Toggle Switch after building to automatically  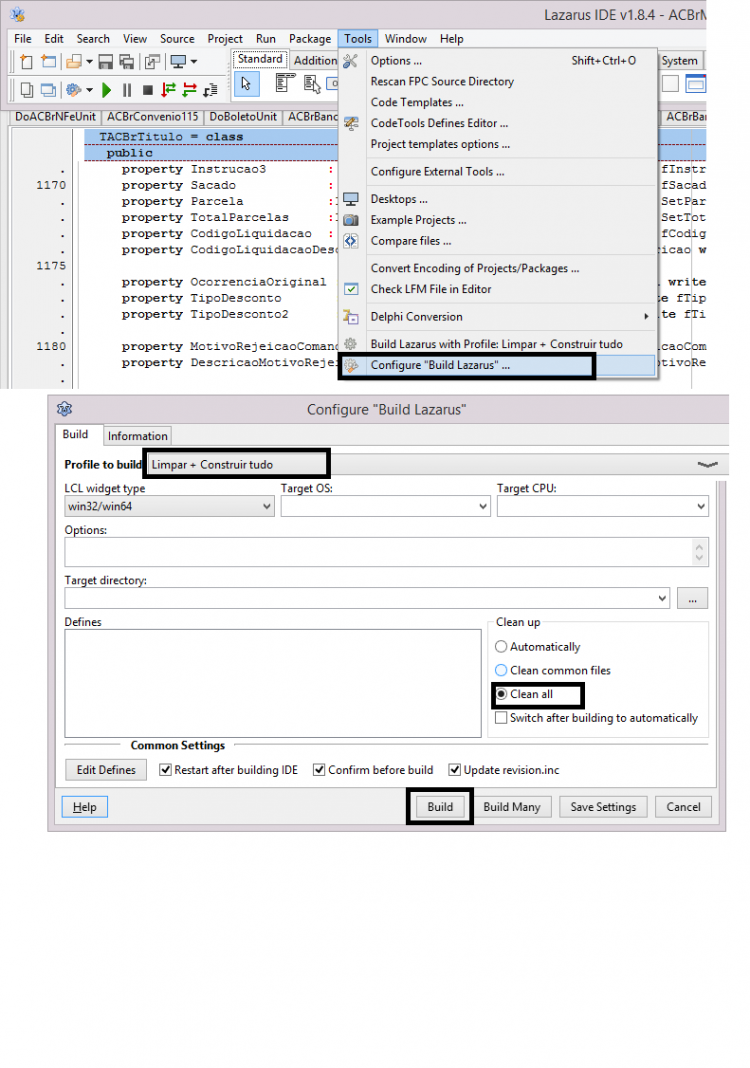coord(501,718)
